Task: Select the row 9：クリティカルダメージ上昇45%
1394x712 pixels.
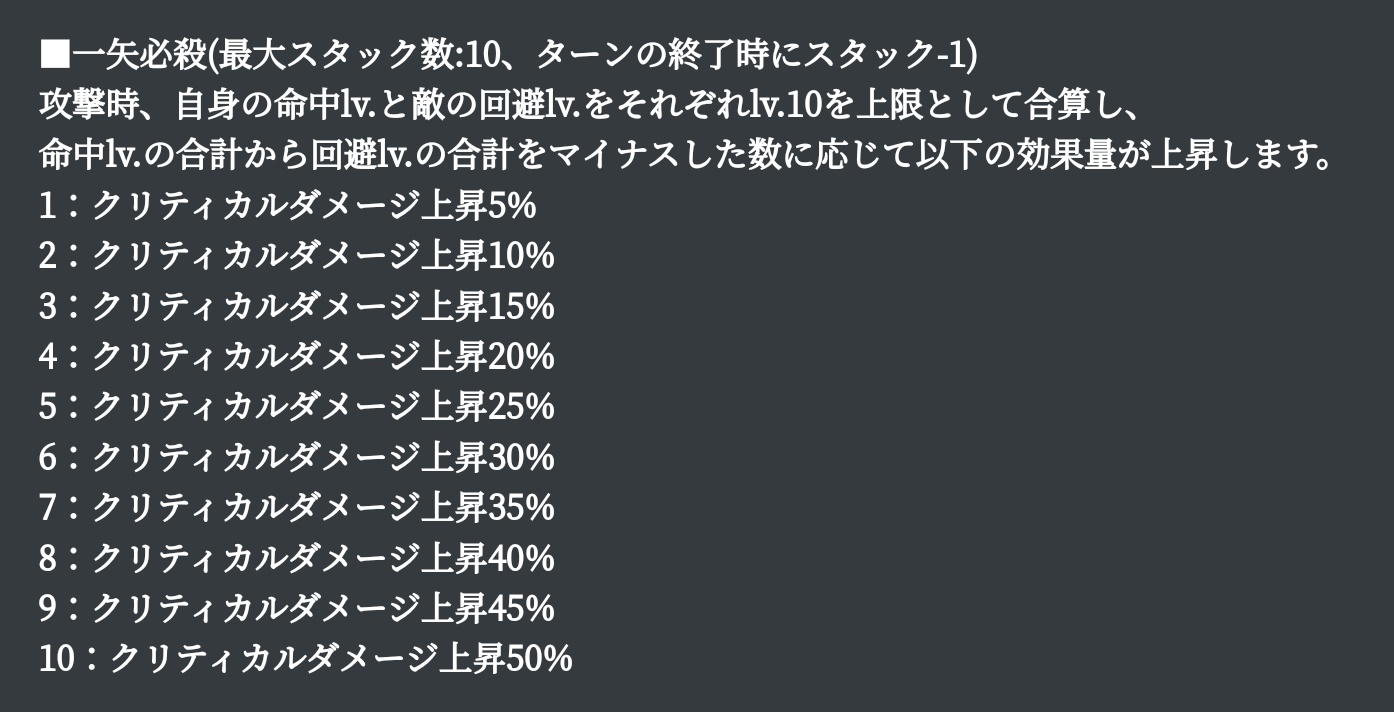Action: [x=296, y=608]
